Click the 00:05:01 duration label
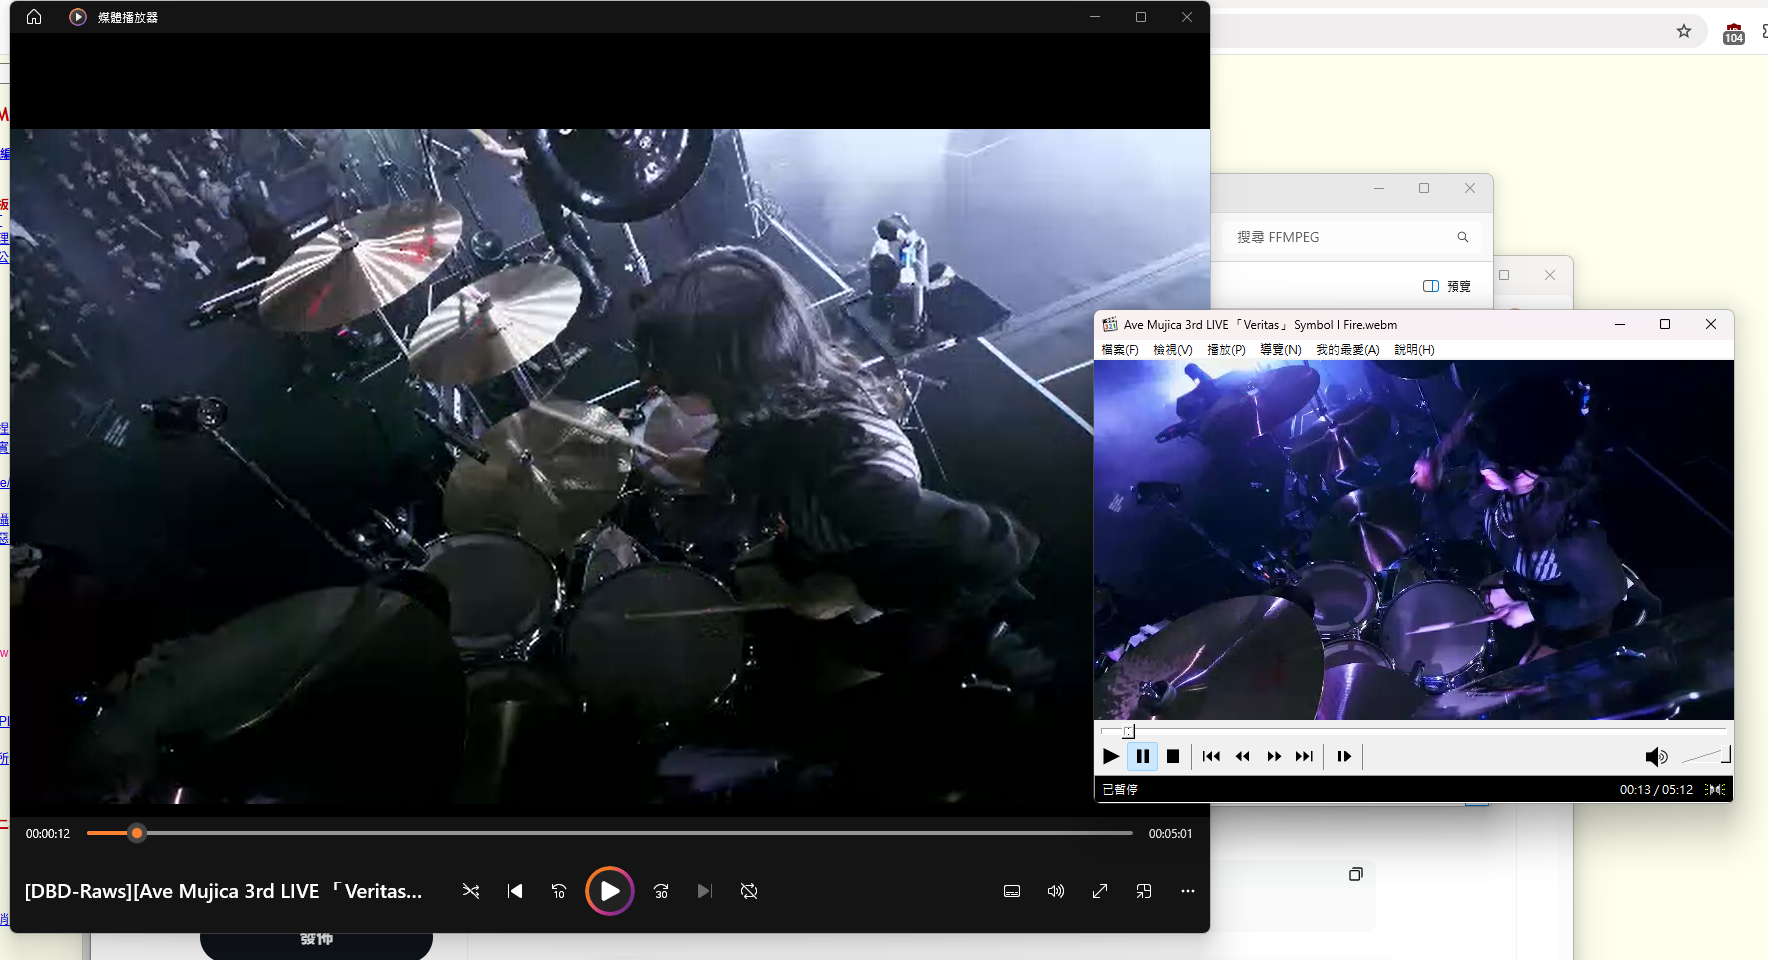Viewport: 1768px width, 960px height. 1170,834
